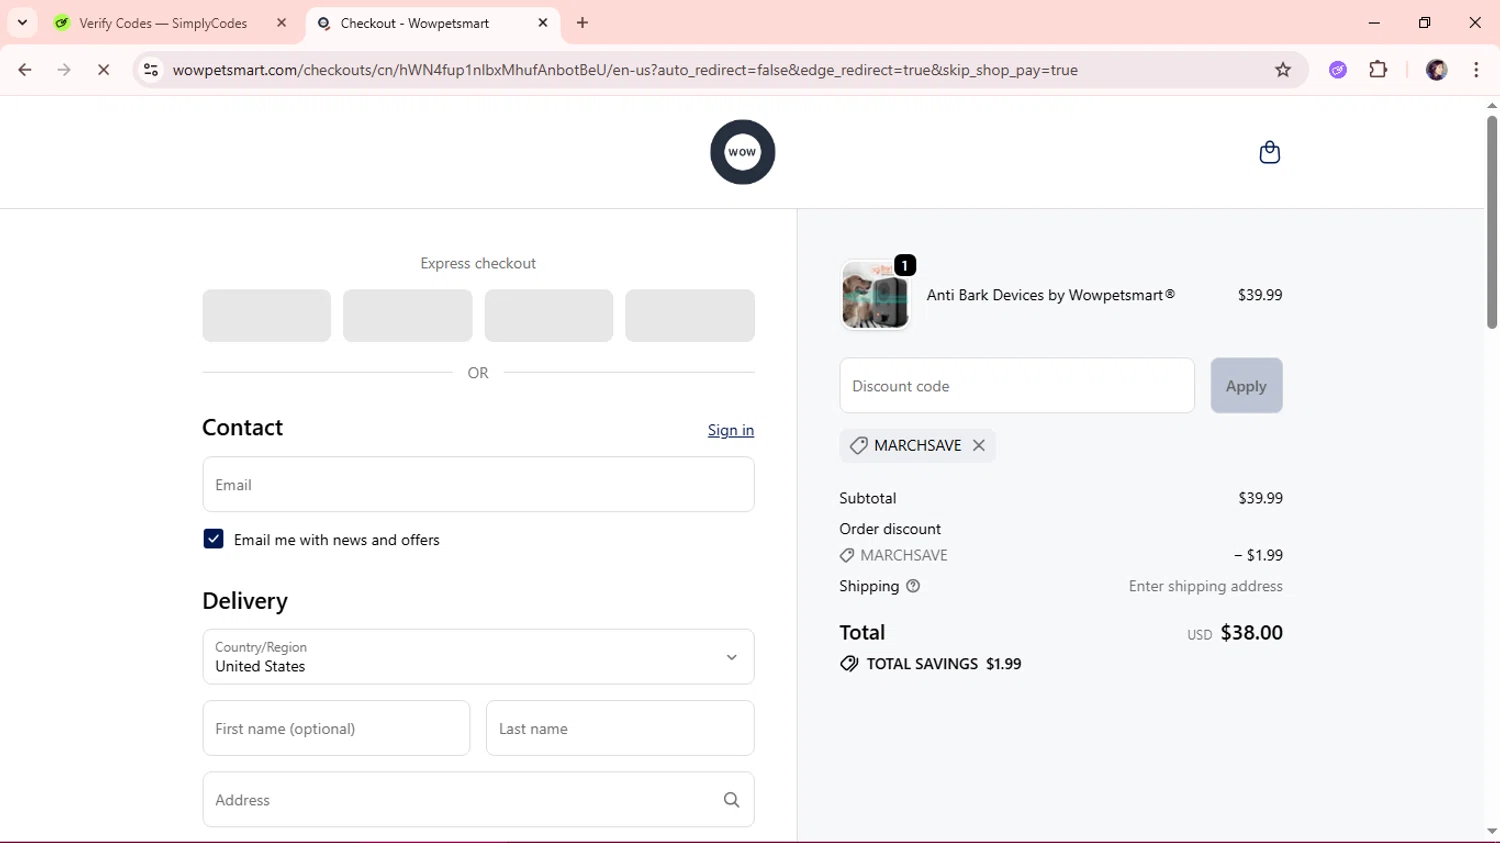Click the scrollbar up arrow
Screen dimensions: 1500x843
1492,105
